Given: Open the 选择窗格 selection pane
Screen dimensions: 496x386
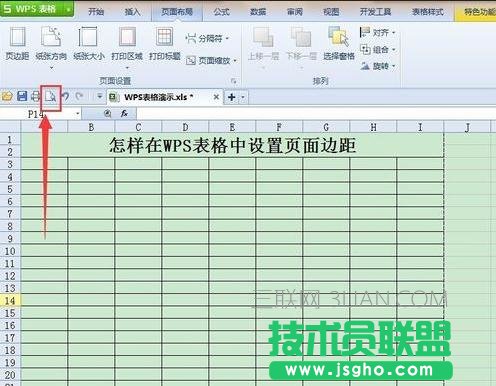Looking at the screenshot, I should click(x=339, y=43).
